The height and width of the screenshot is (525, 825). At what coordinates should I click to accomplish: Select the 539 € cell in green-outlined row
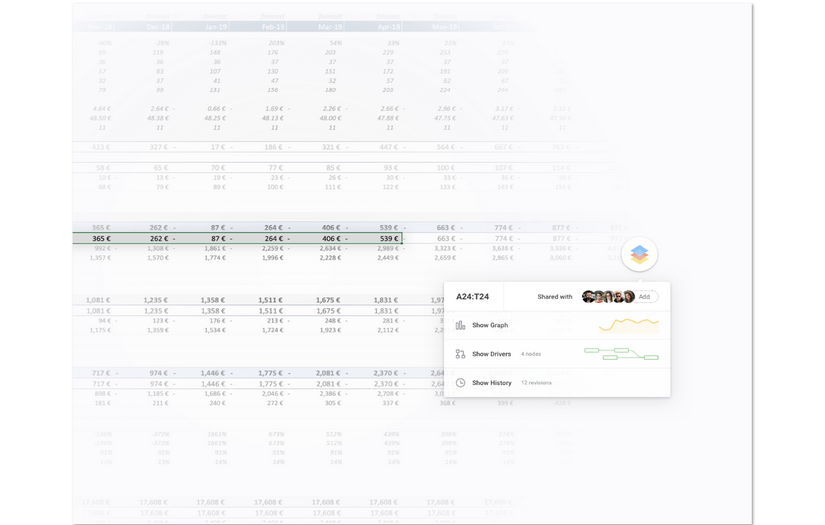(x=389, y=238)
